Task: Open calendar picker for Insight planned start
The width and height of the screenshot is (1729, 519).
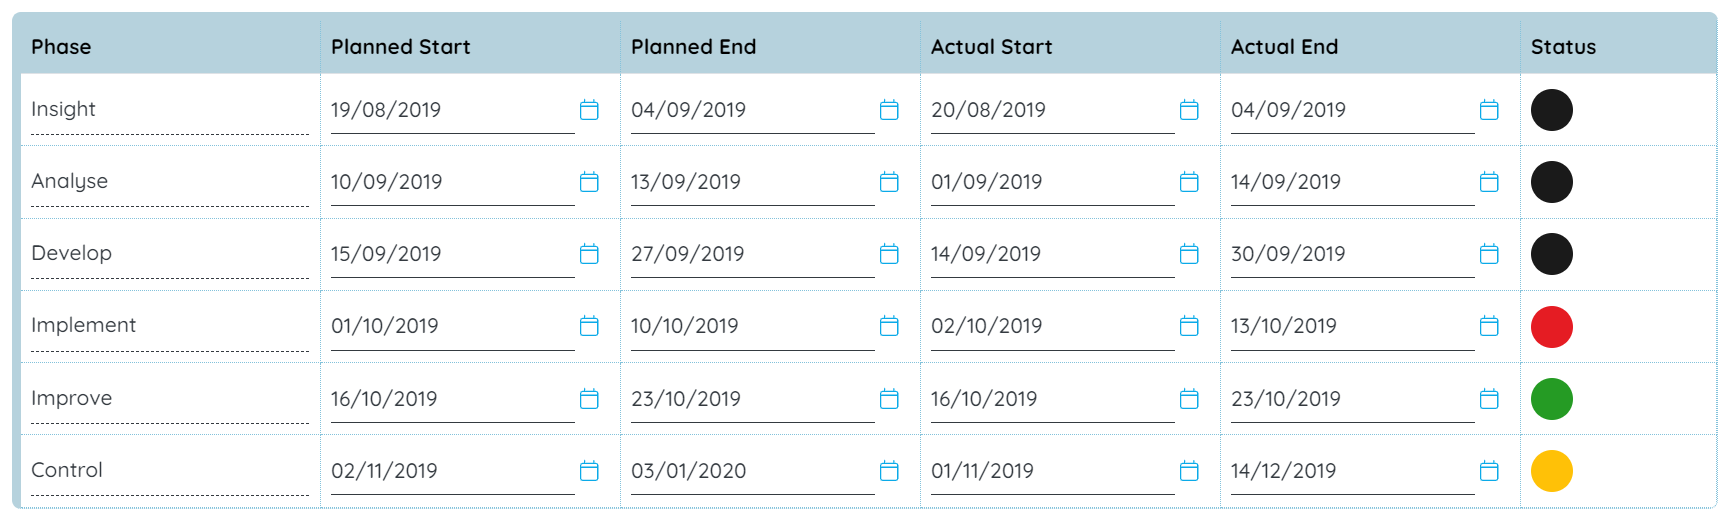Action: (589, 110)
